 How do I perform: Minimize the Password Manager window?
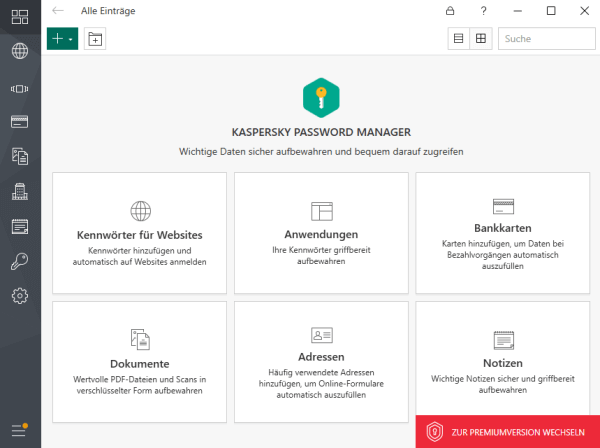point(517,11)
